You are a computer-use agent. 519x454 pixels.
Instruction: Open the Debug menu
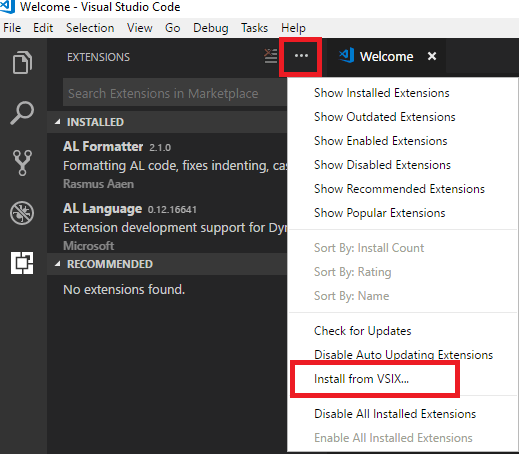[211, 28]
